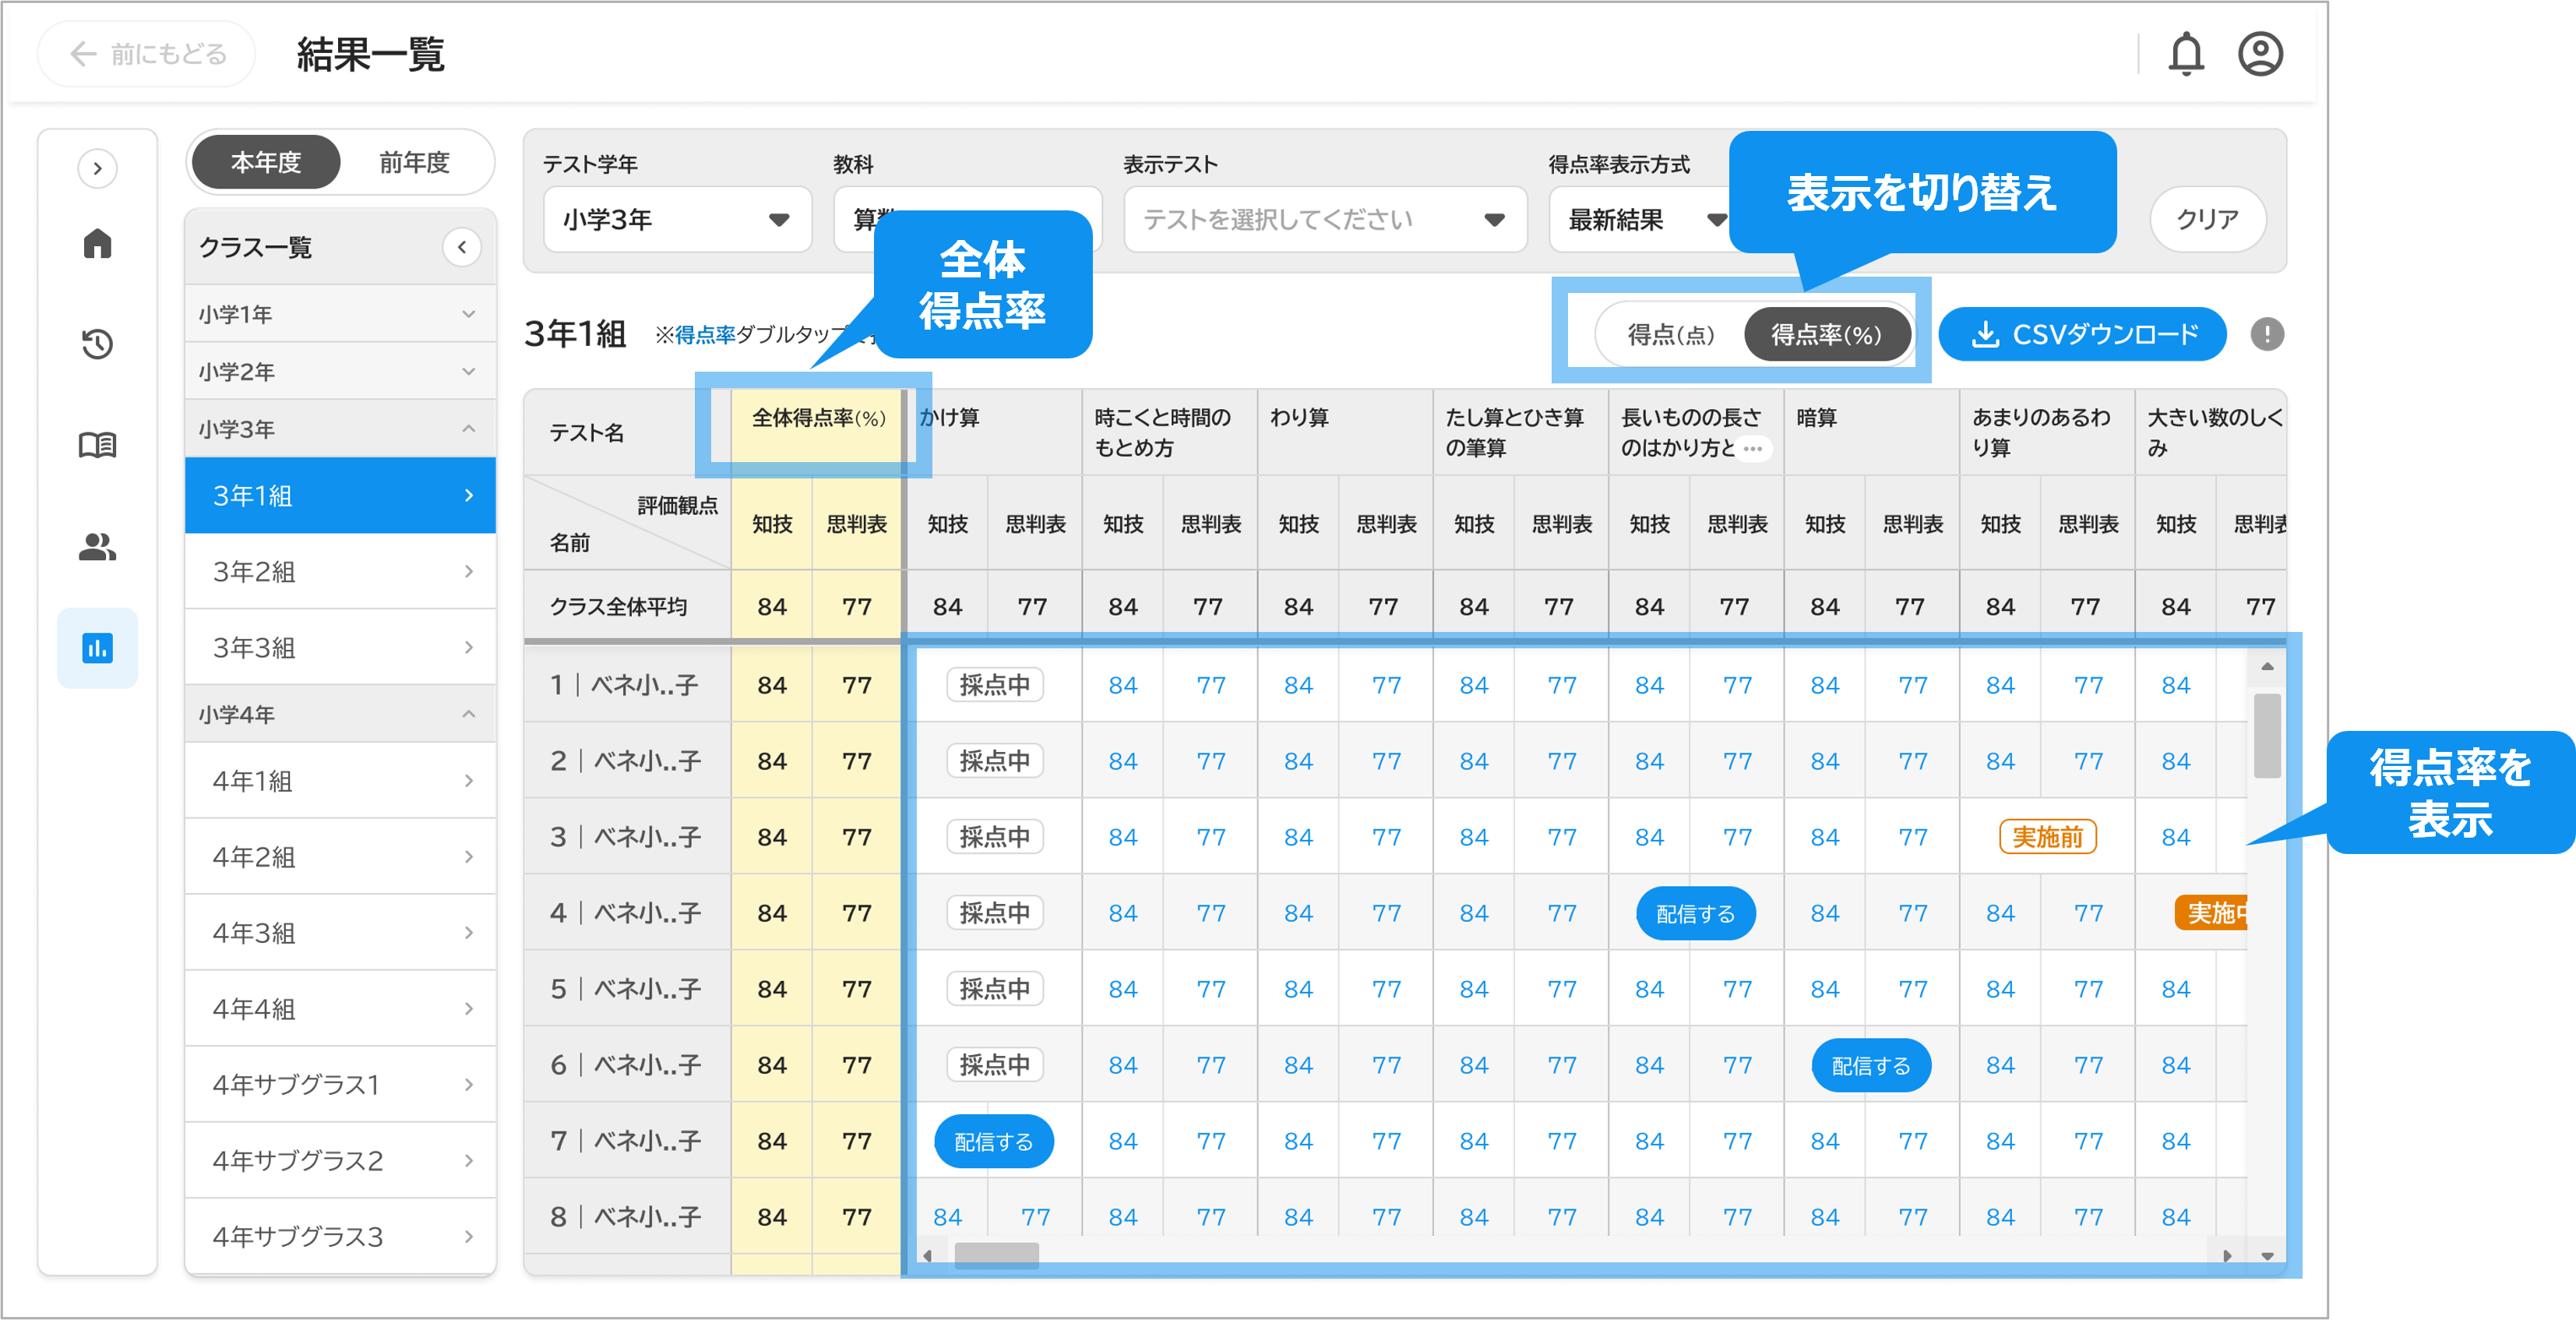Expand sidebar with the arrow button

click(x=97, y=168)
